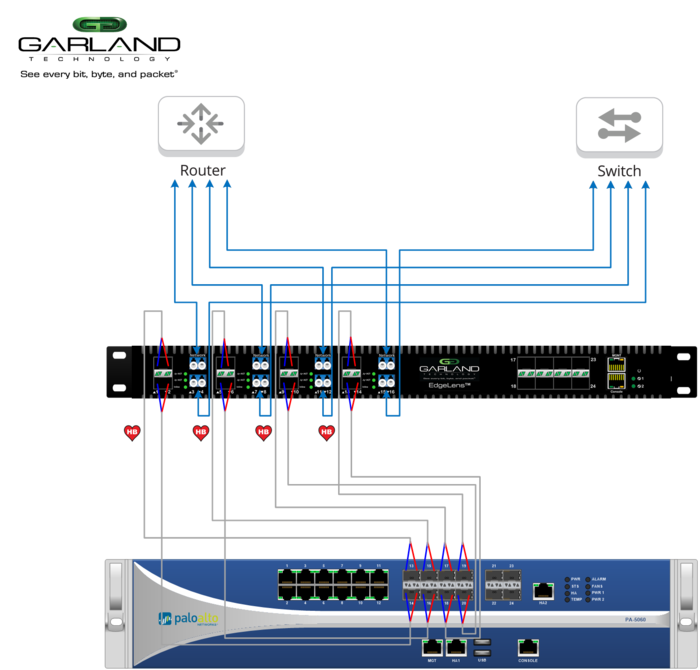Click the HA2 port on the firewall
The height and width of the screenshot is (670, 700).
(543, 591)
